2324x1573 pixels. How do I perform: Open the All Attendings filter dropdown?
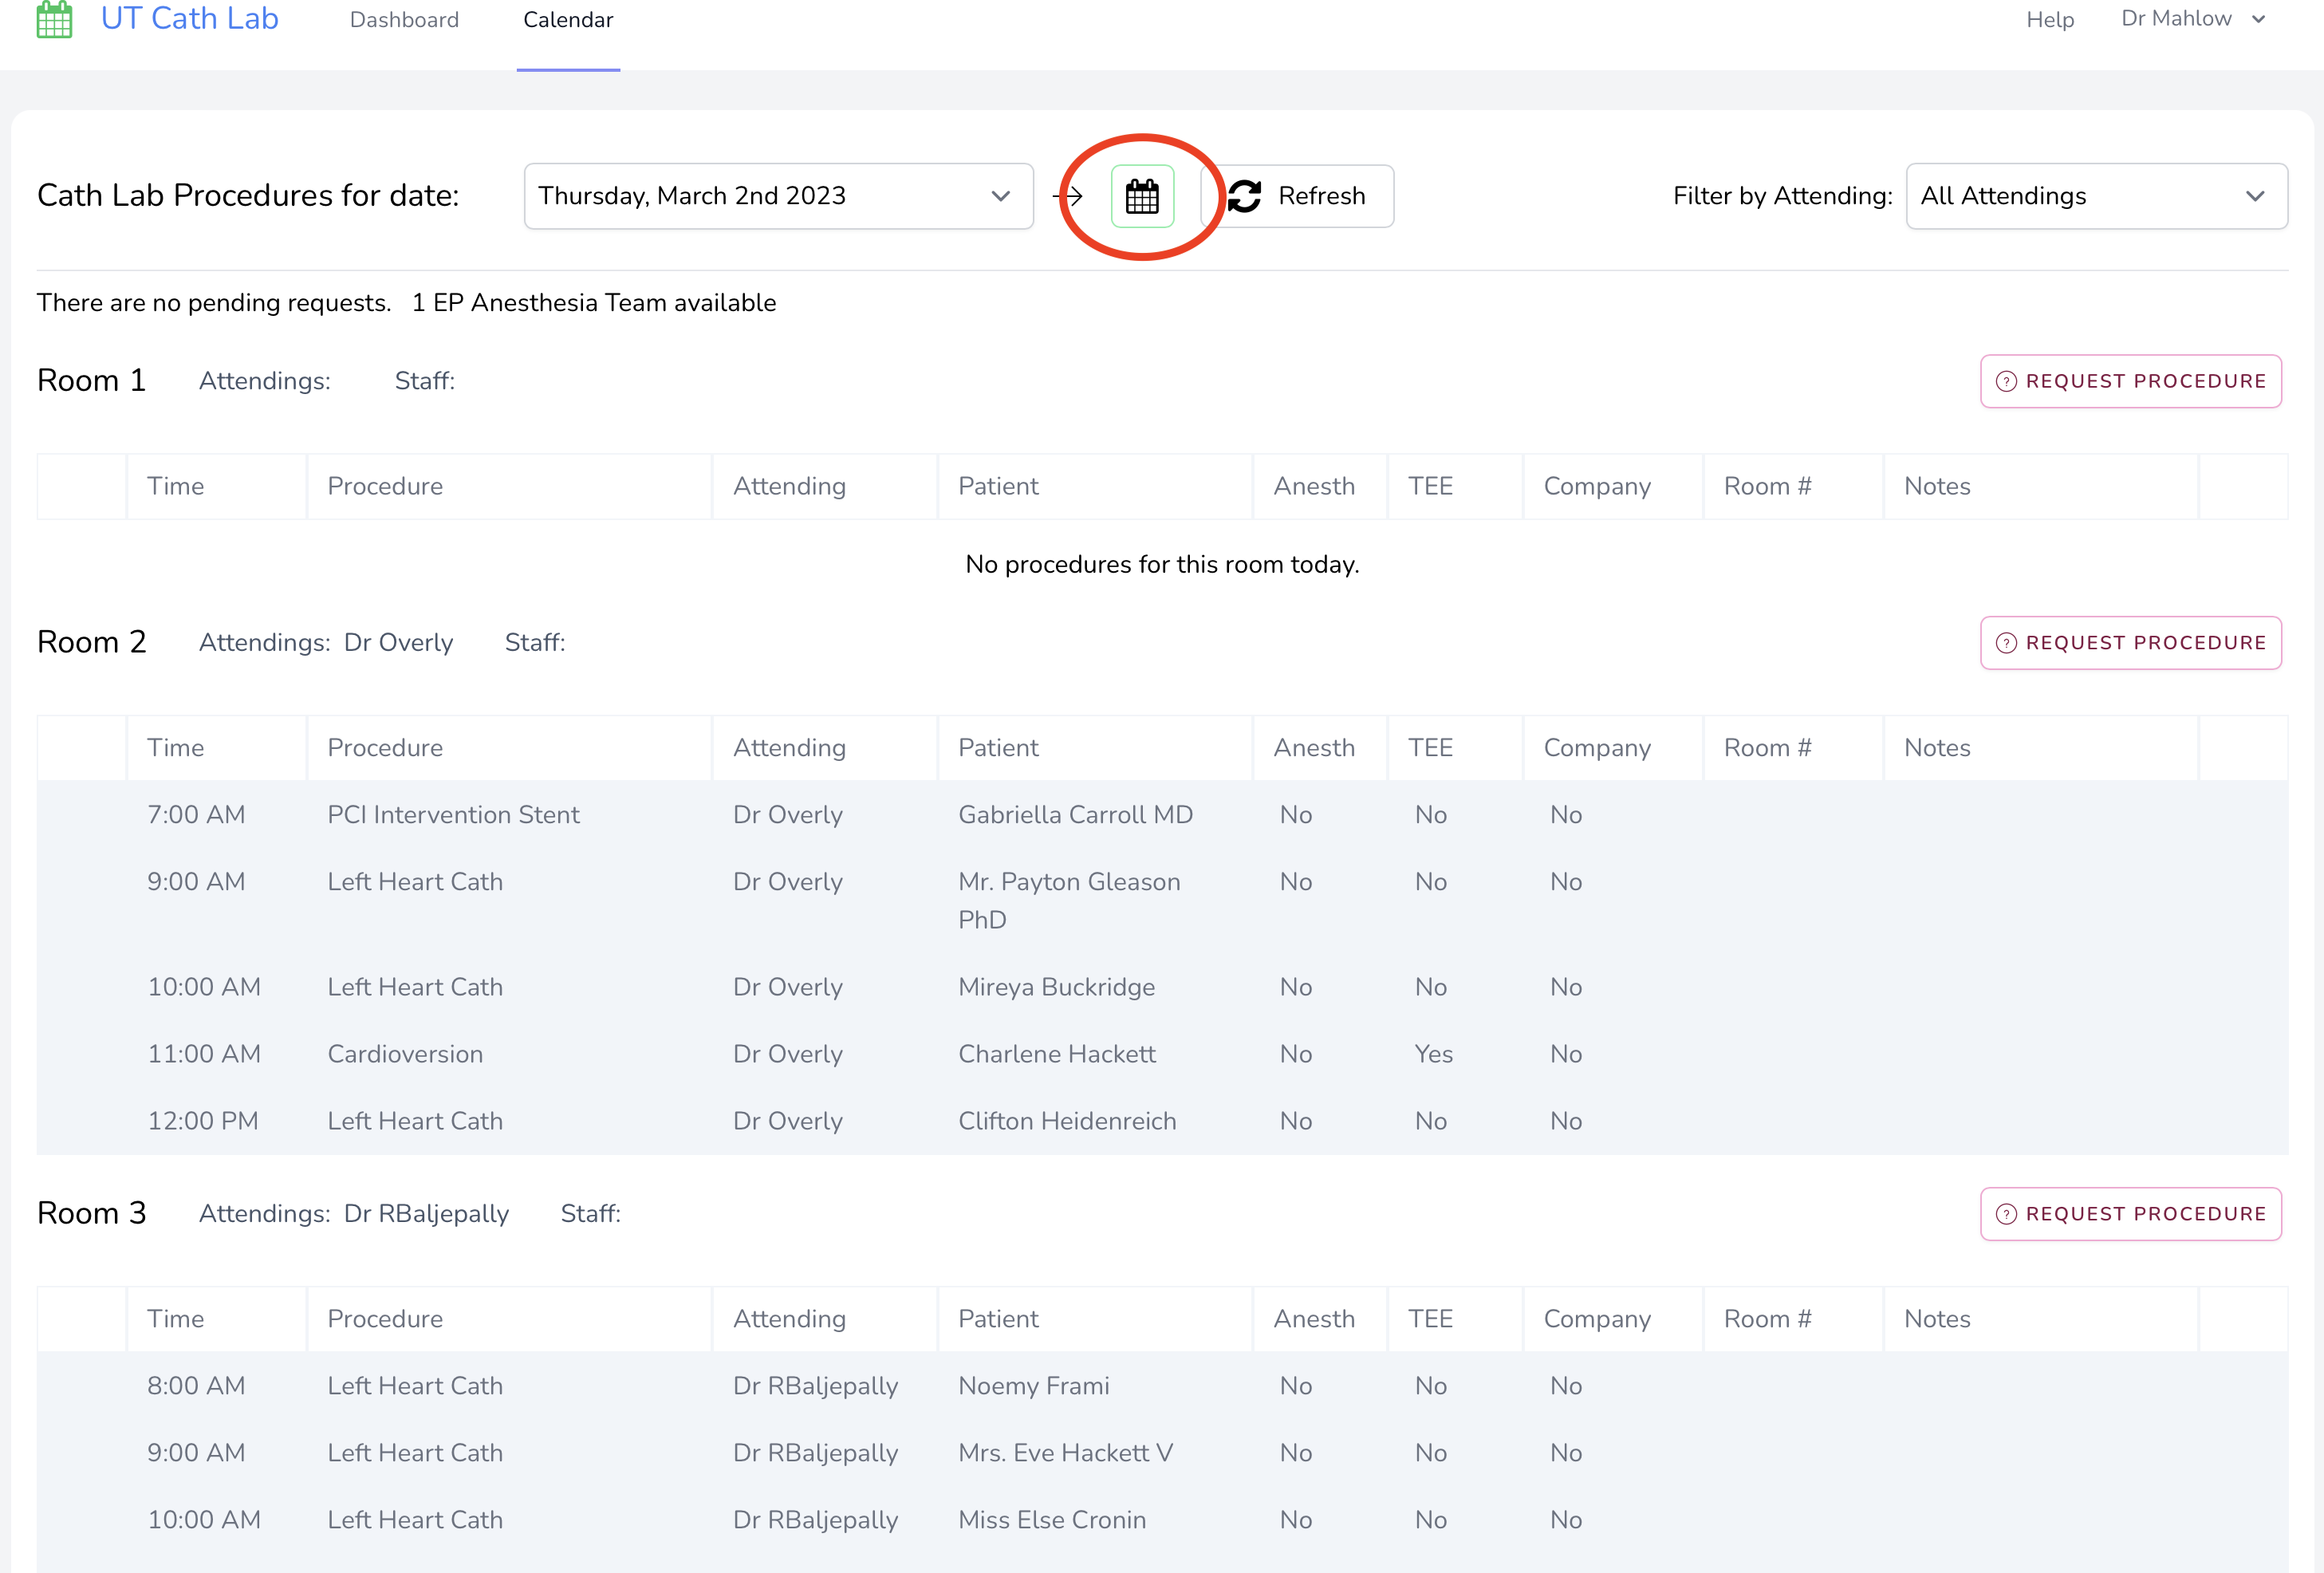click(2096, 196)
